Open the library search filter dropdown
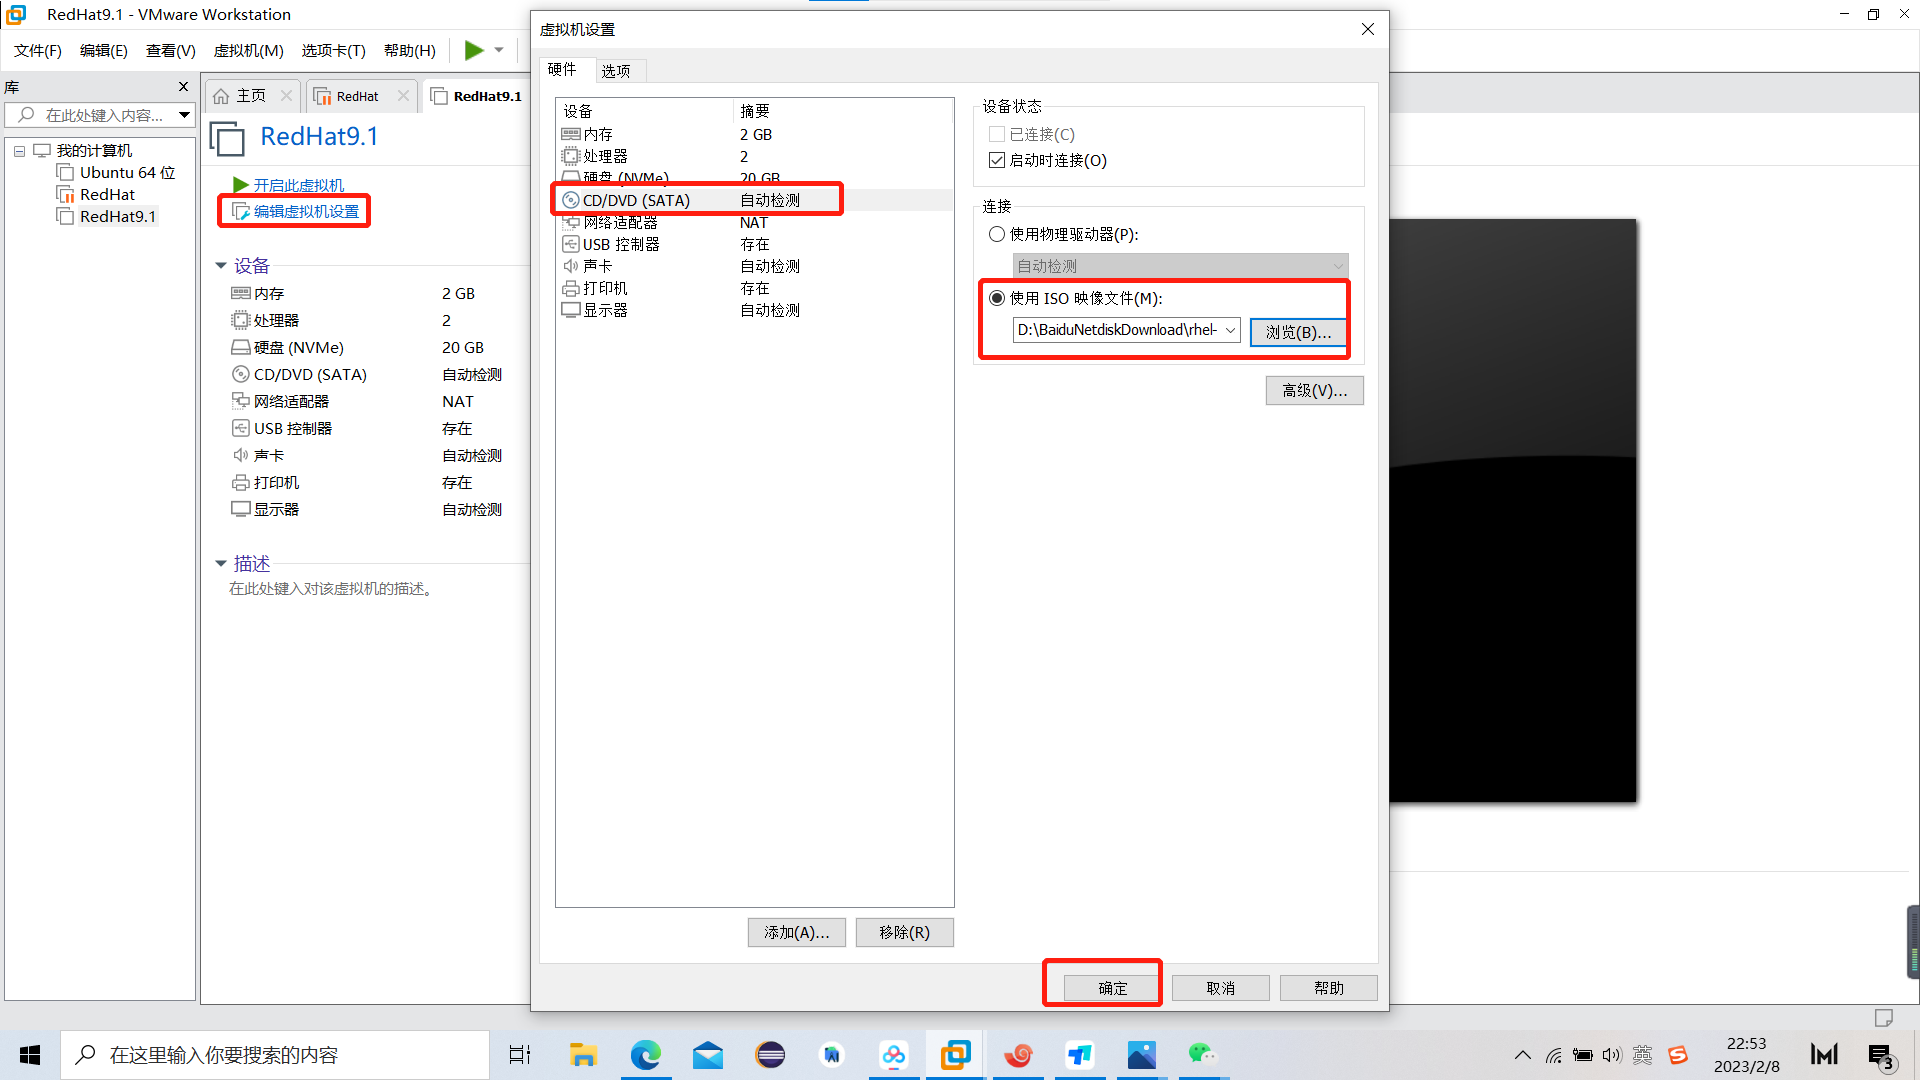The height and width of the screenshot is (1080, 1920). point(184,115)
